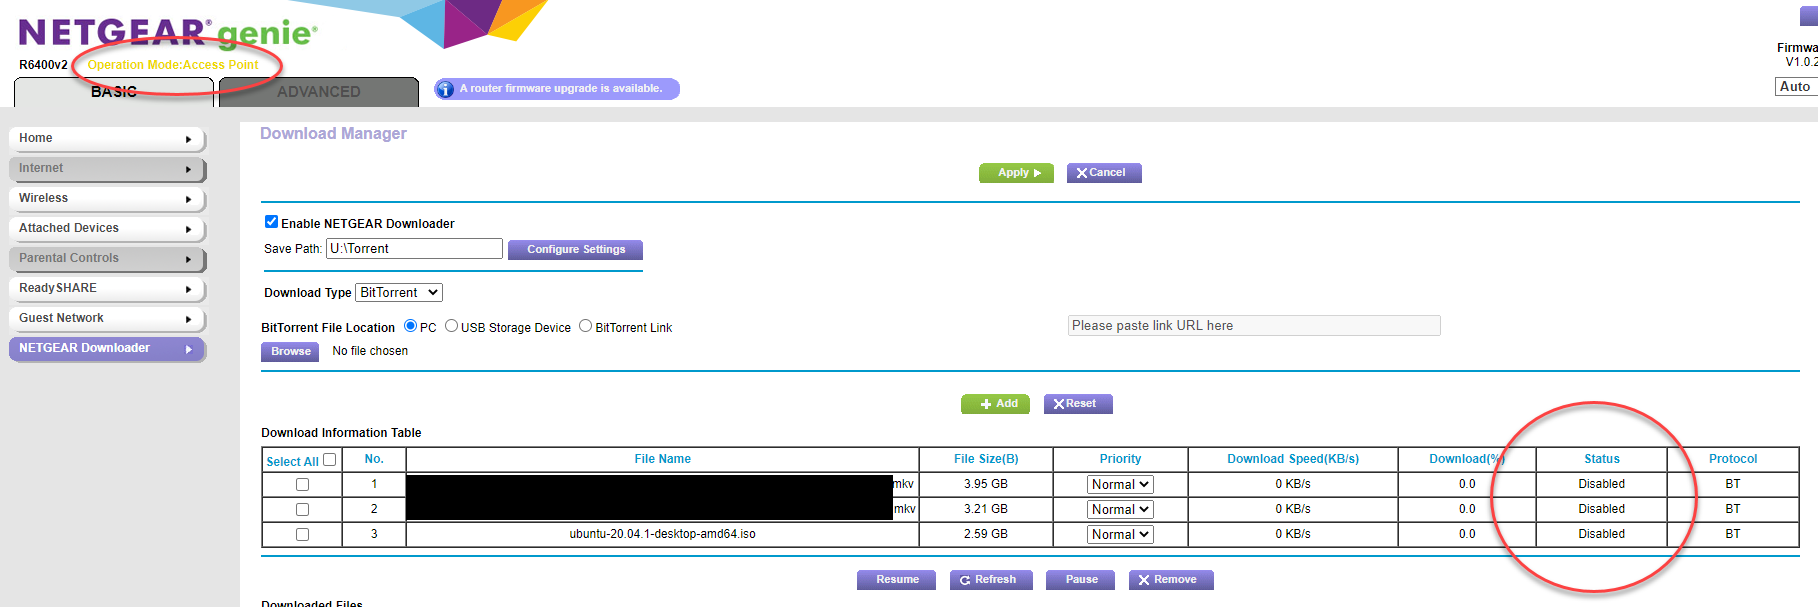Open the NETGEAR Downloader menu item

[107, 349]
